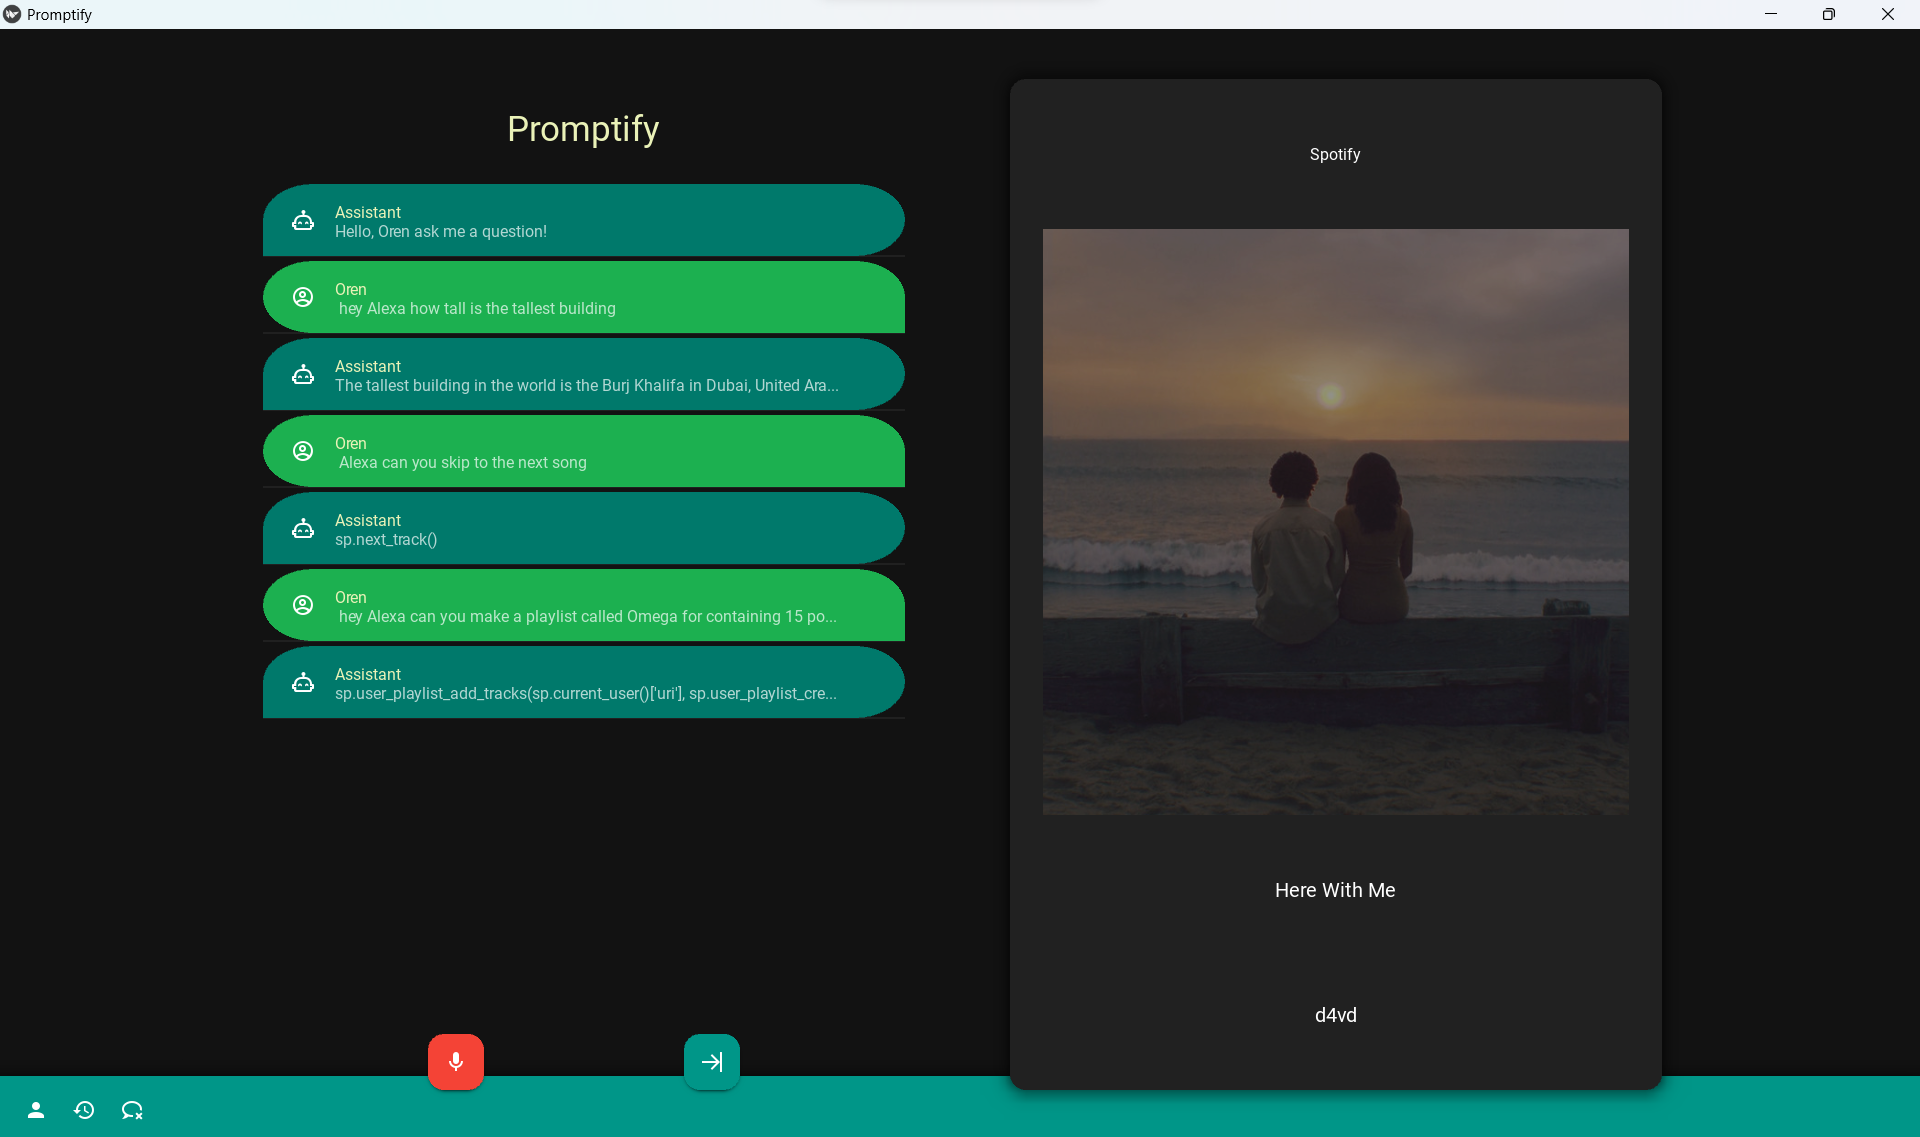This screenshot has height=1137, width=1920.
Task: Click the artist name d4vd
Action: coord(1335,1015)
